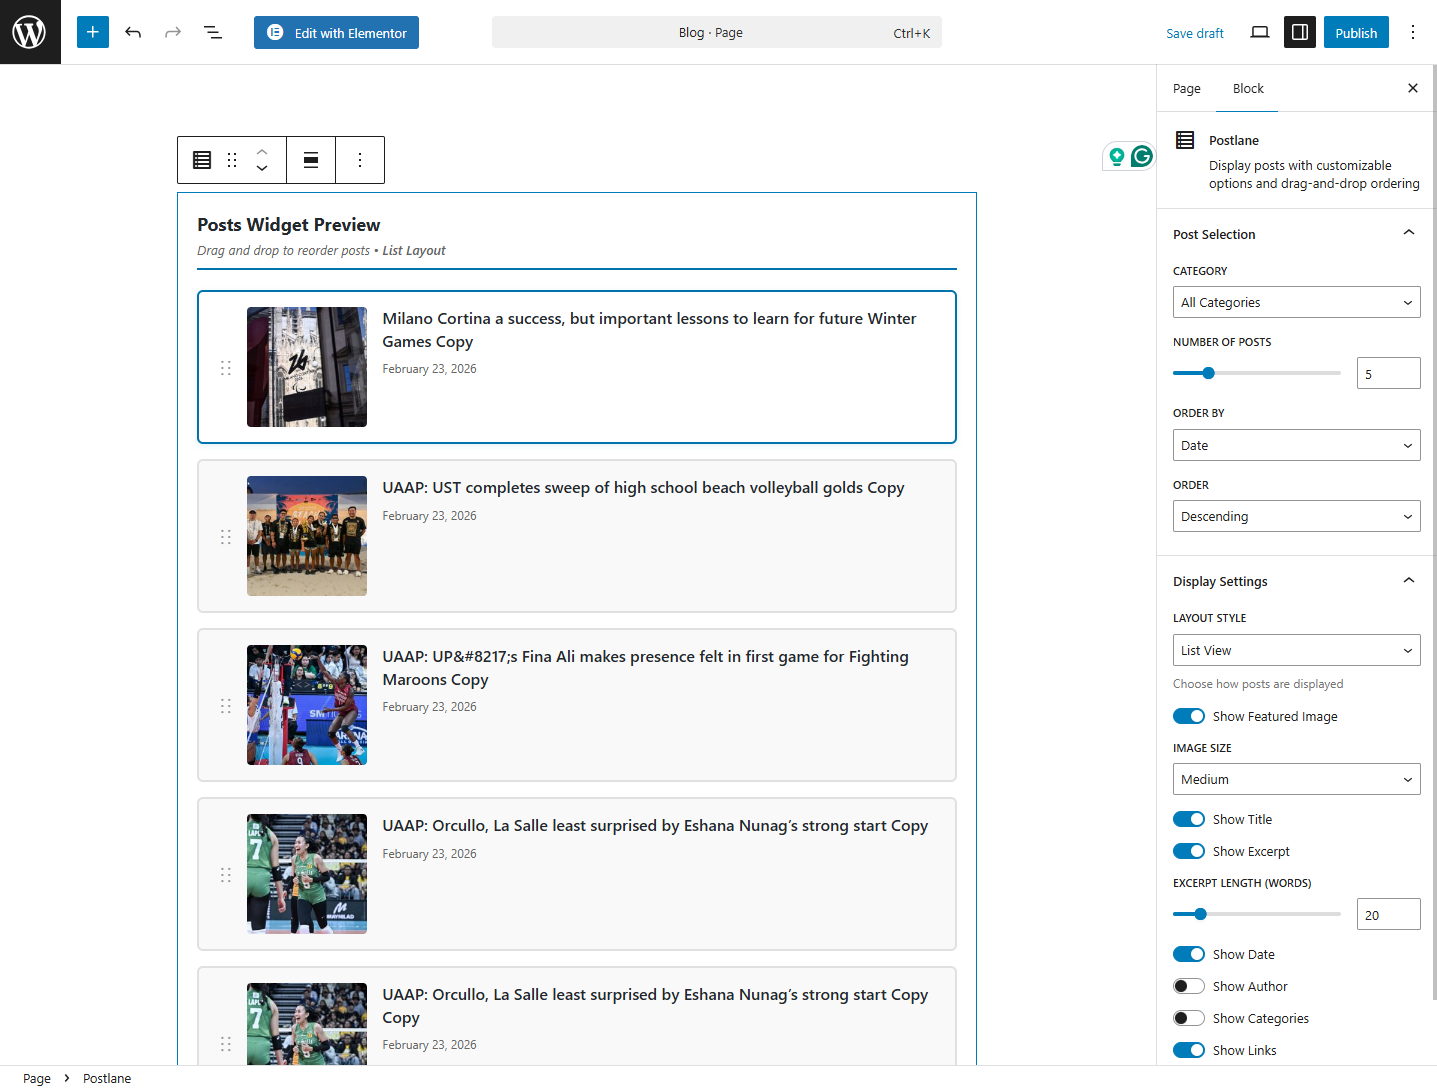Enable the Show Author toggle
This screenshot has height=1089, width=1437.
(1188, 986)
